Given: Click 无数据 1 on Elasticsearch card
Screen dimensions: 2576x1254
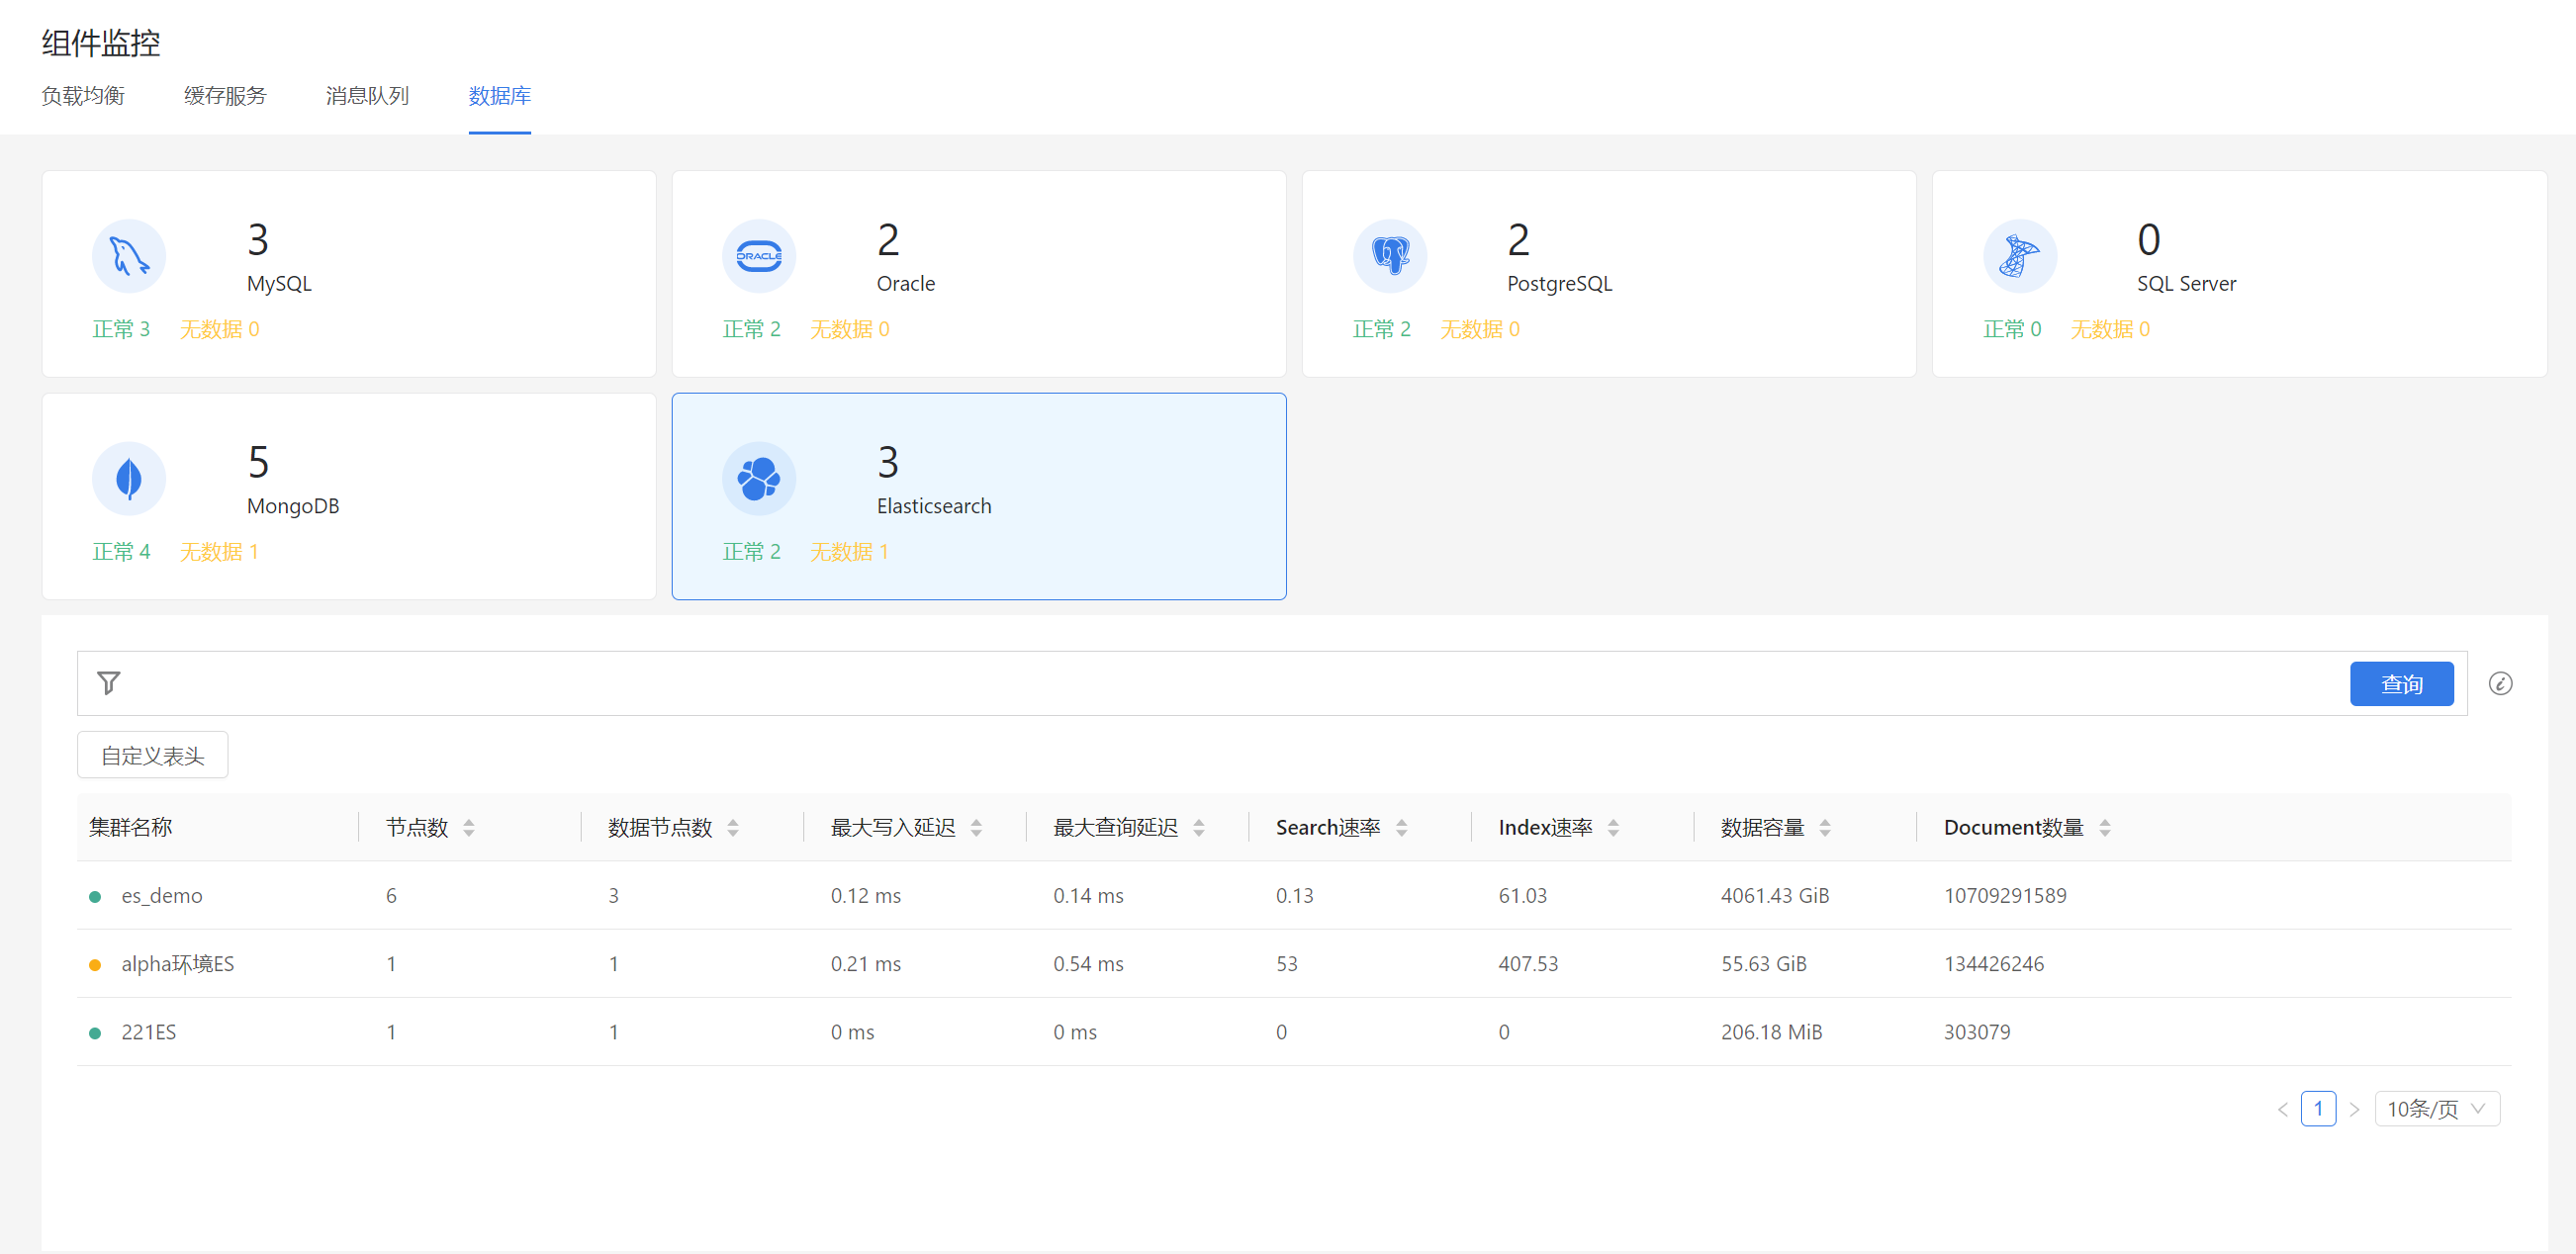Looking at the screenshot, I should [849, 551].
